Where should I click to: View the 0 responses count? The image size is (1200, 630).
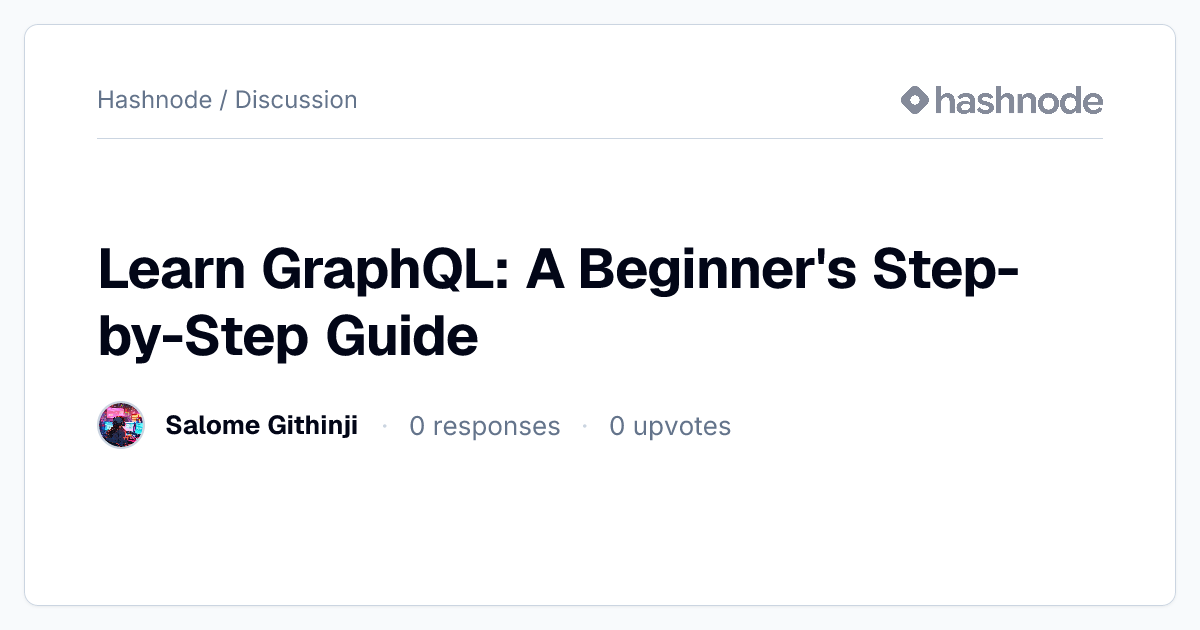pos(485,426)
